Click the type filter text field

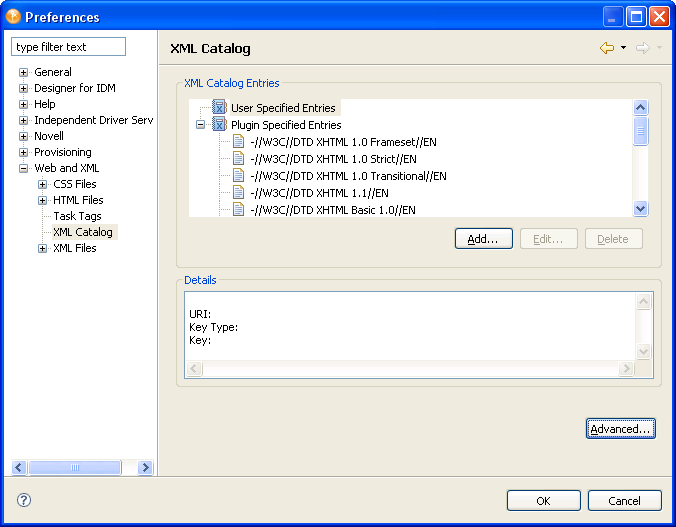(69, 47)
